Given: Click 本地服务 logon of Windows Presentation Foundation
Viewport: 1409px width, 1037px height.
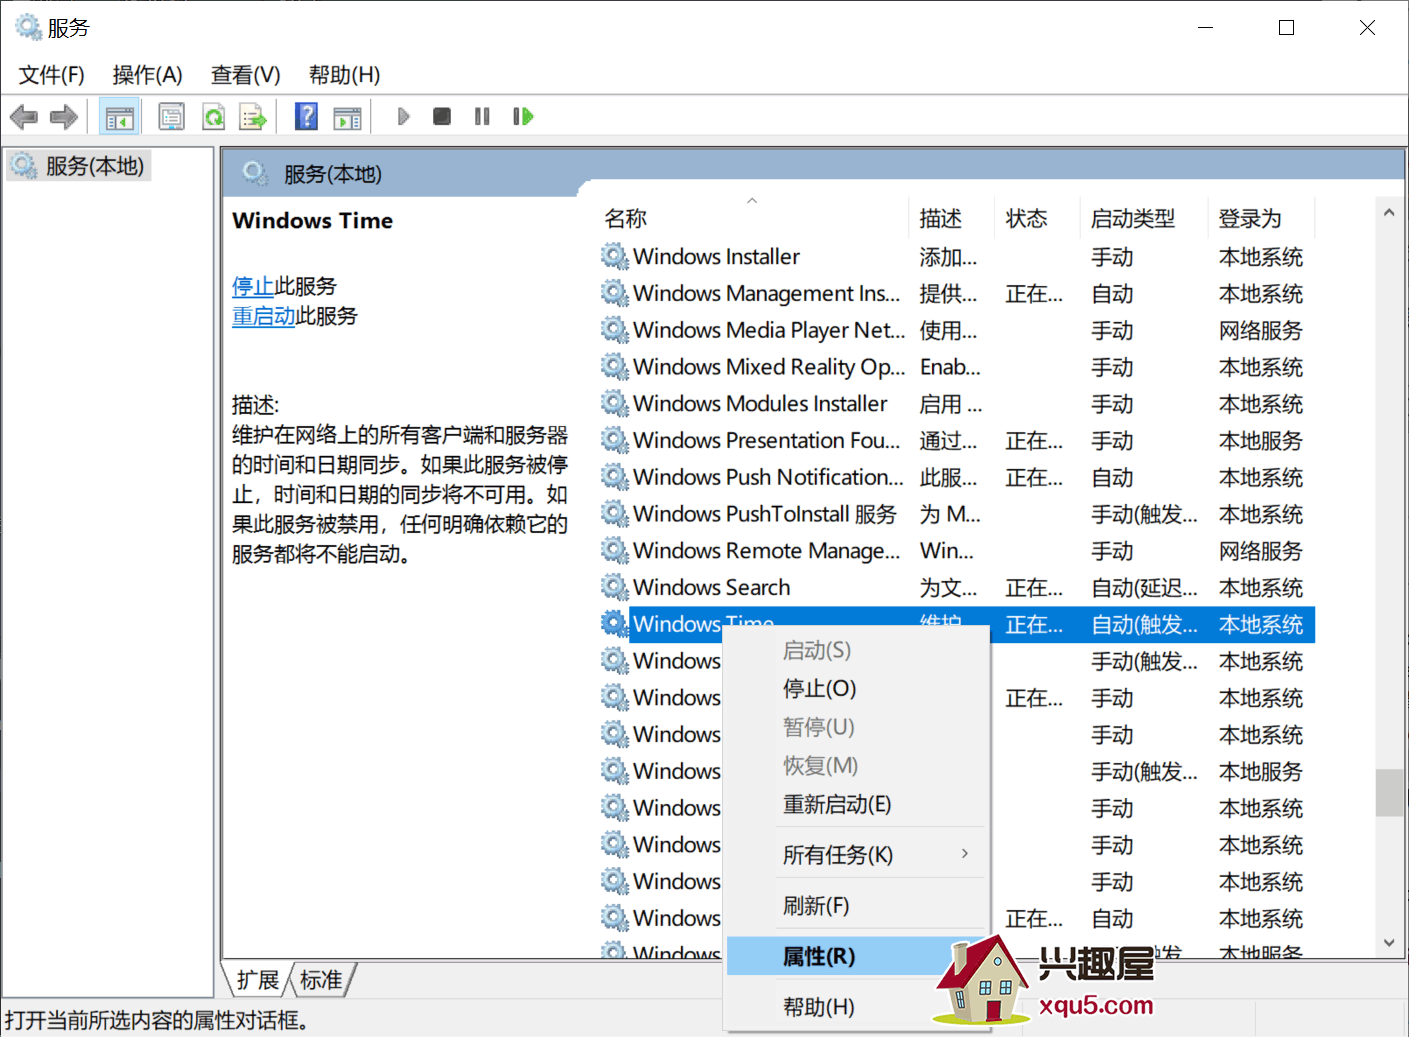Looking at the screenshot, I should point(1261,441).
